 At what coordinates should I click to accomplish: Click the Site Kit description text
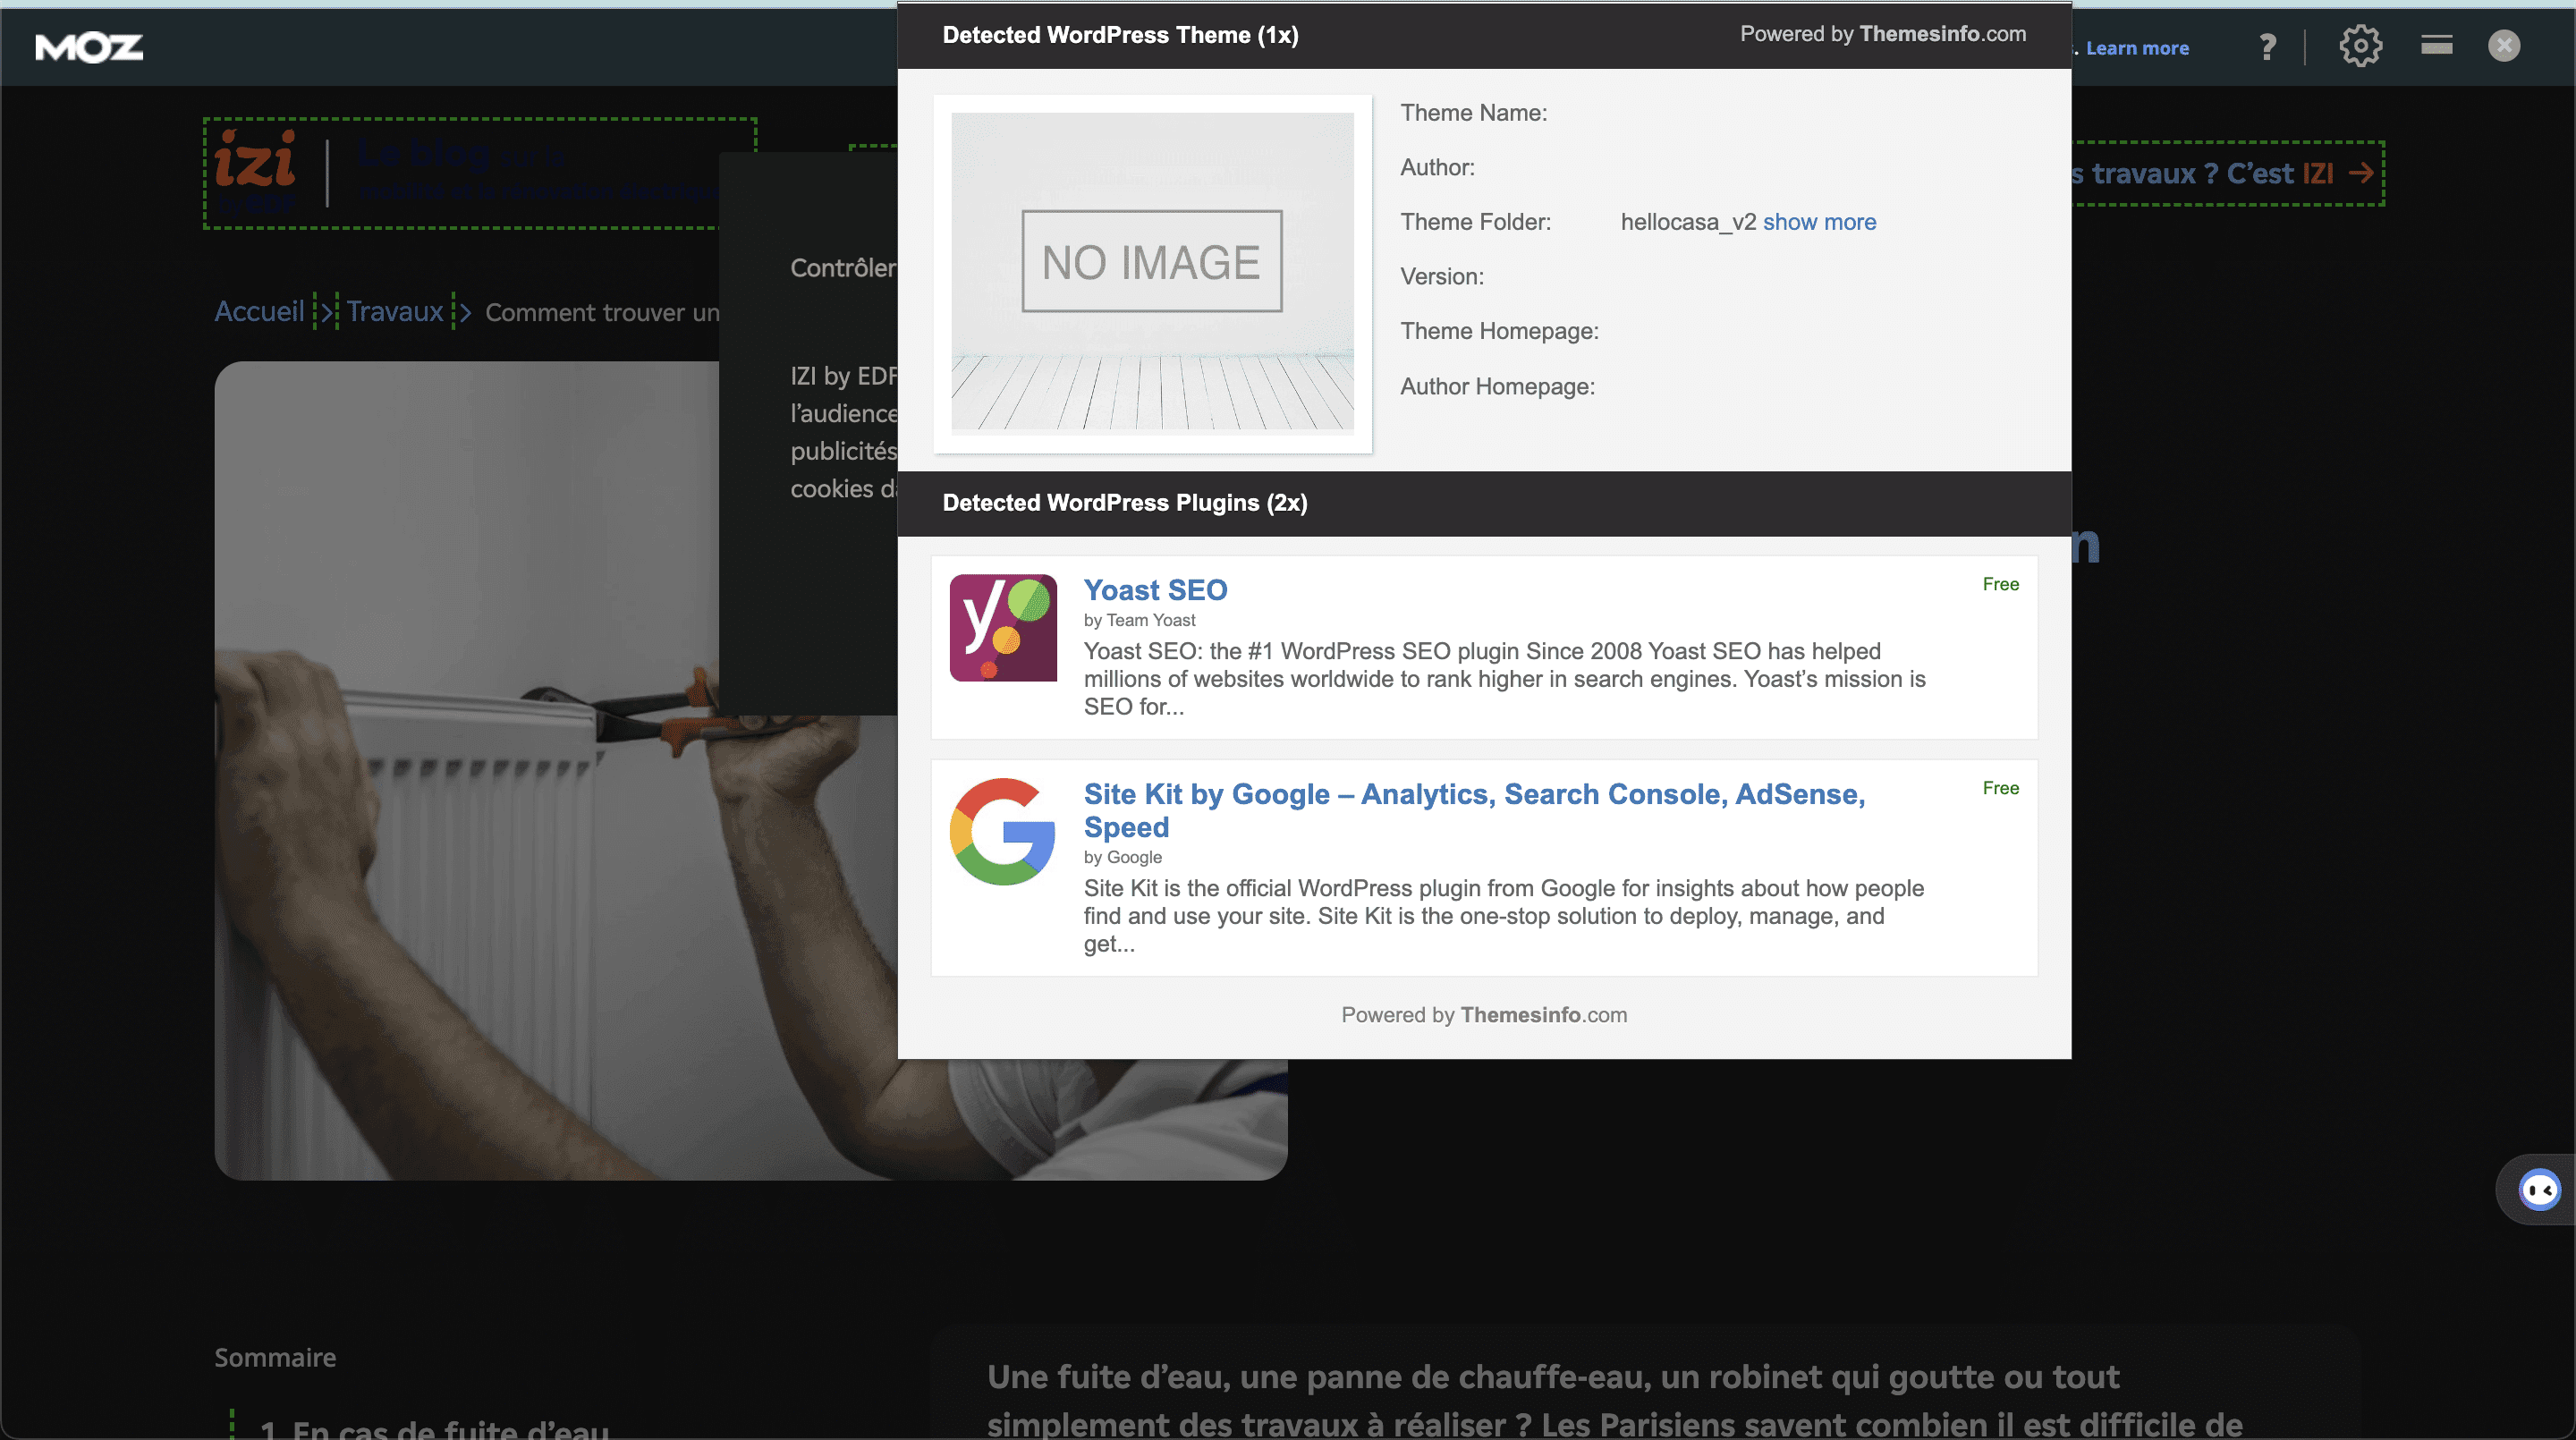(1504, 916)
